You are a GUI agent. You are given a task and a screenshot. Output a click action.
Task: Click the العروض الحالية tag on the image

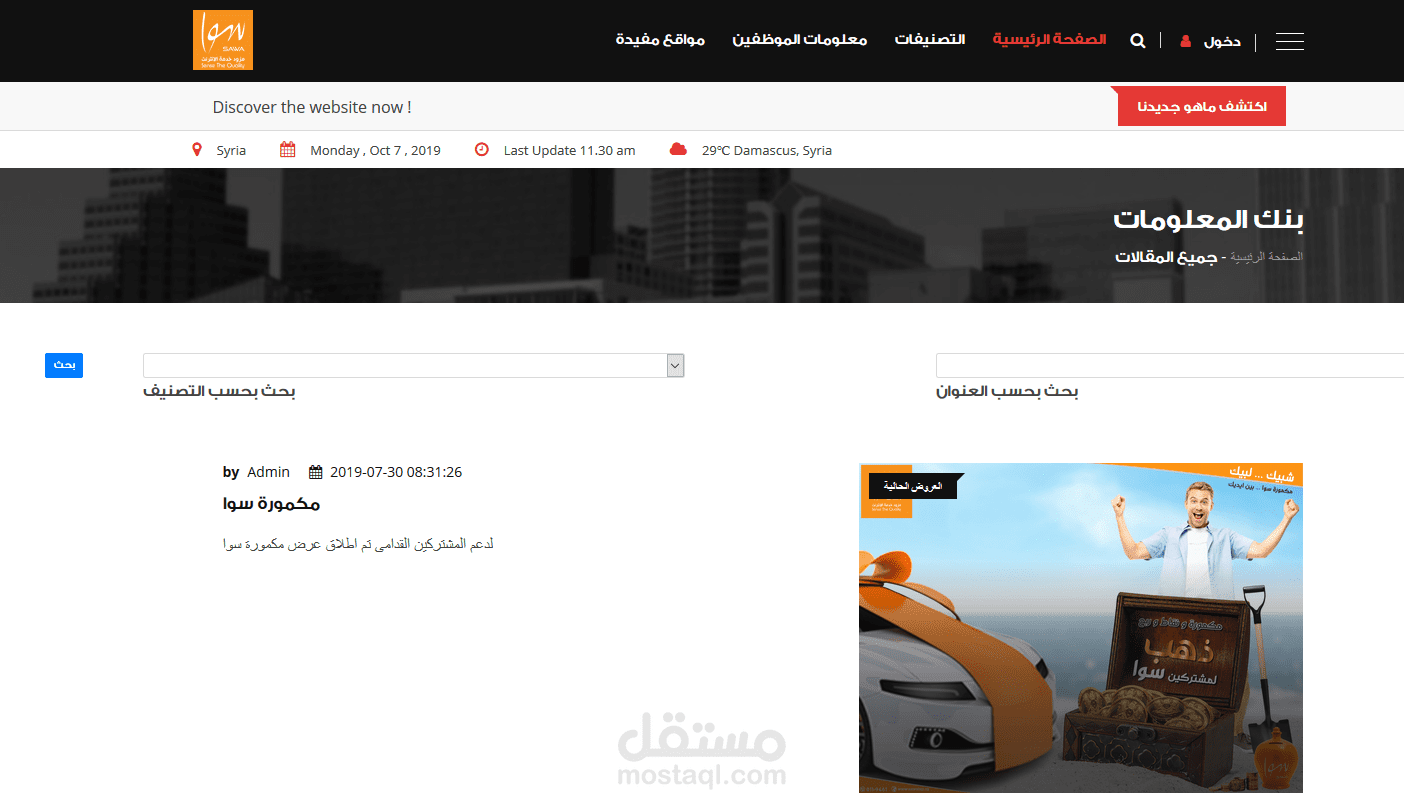coord(913,486)
